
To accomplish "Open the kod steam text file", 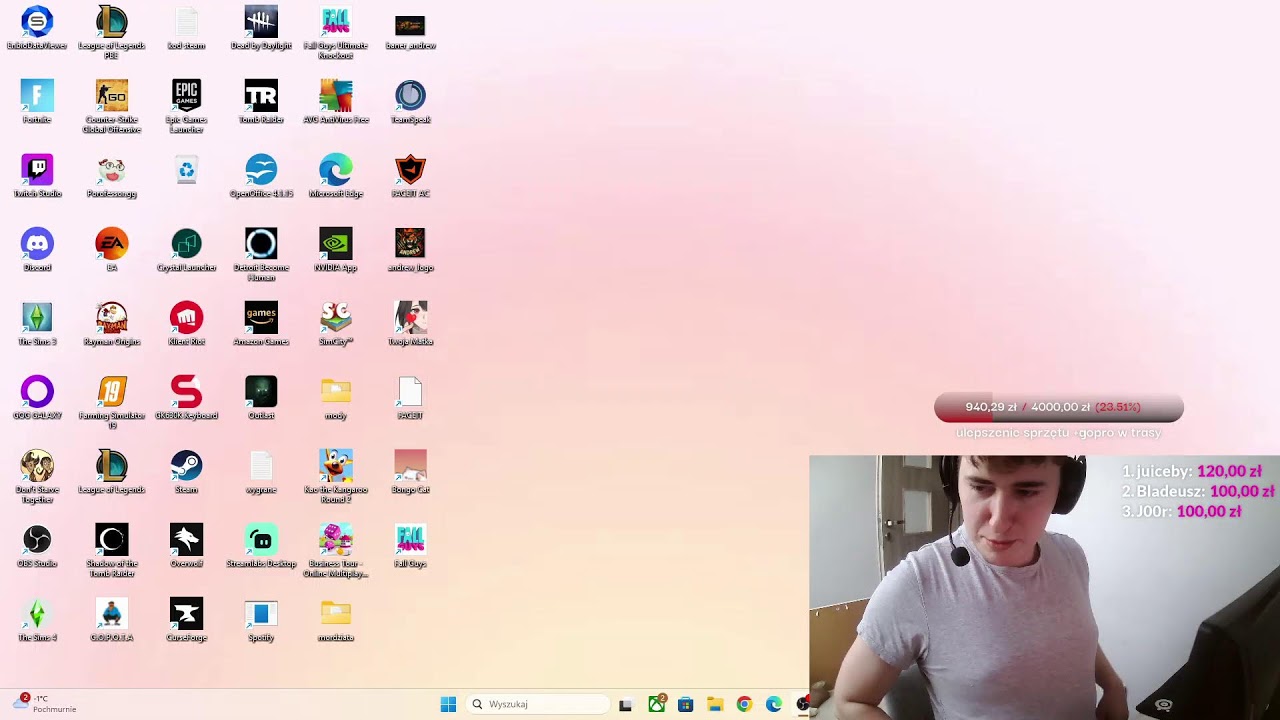I will click(x=186, y=22).
